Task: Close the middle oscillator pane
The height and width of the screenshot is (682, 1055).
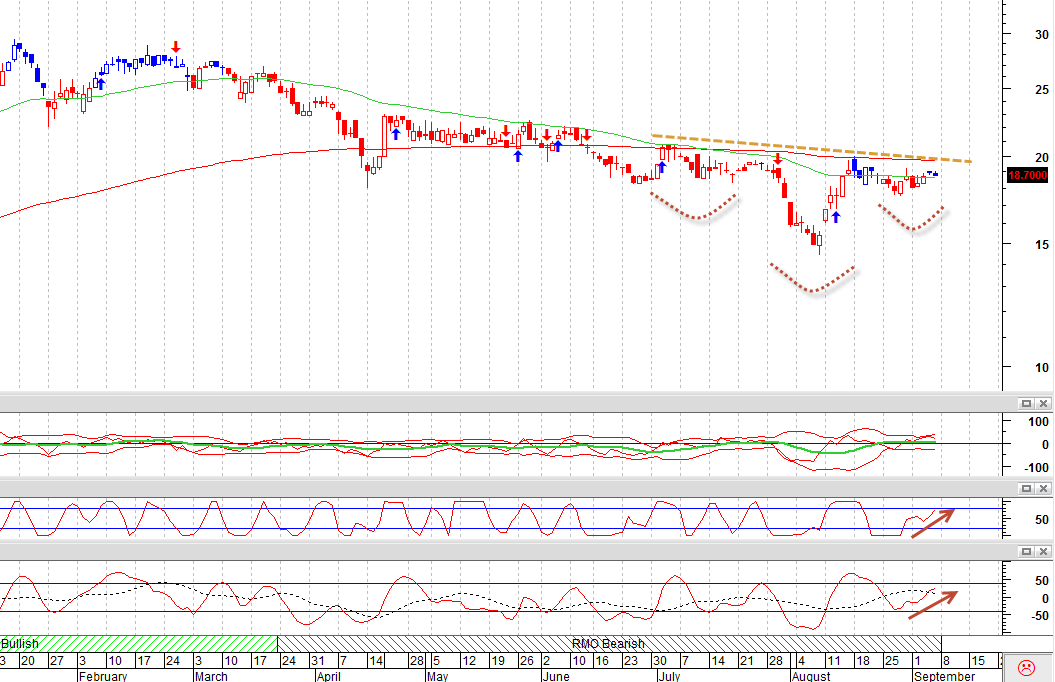Action: [x=1044, y=488]
